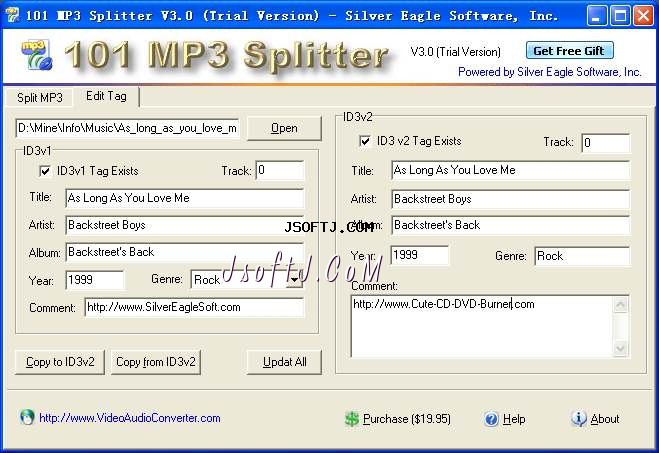Click the Updat All button
659x453 pixels.
click(x=285, y=362)
